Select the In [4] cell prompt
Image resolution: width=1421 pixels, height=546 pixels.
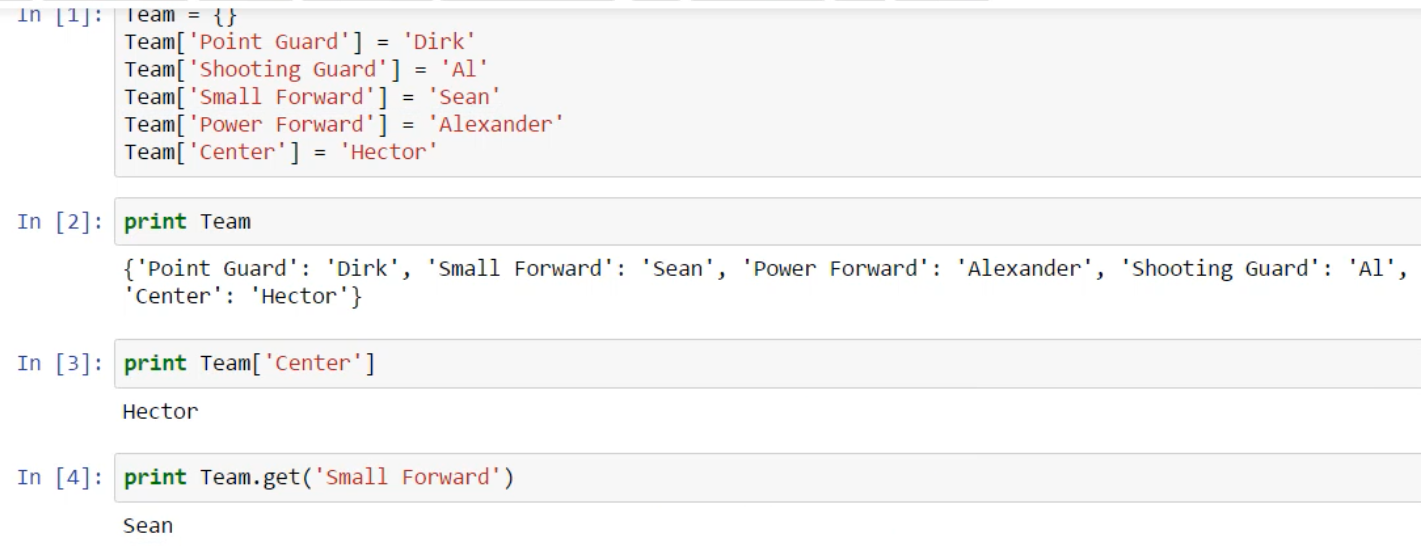point(60,478)
